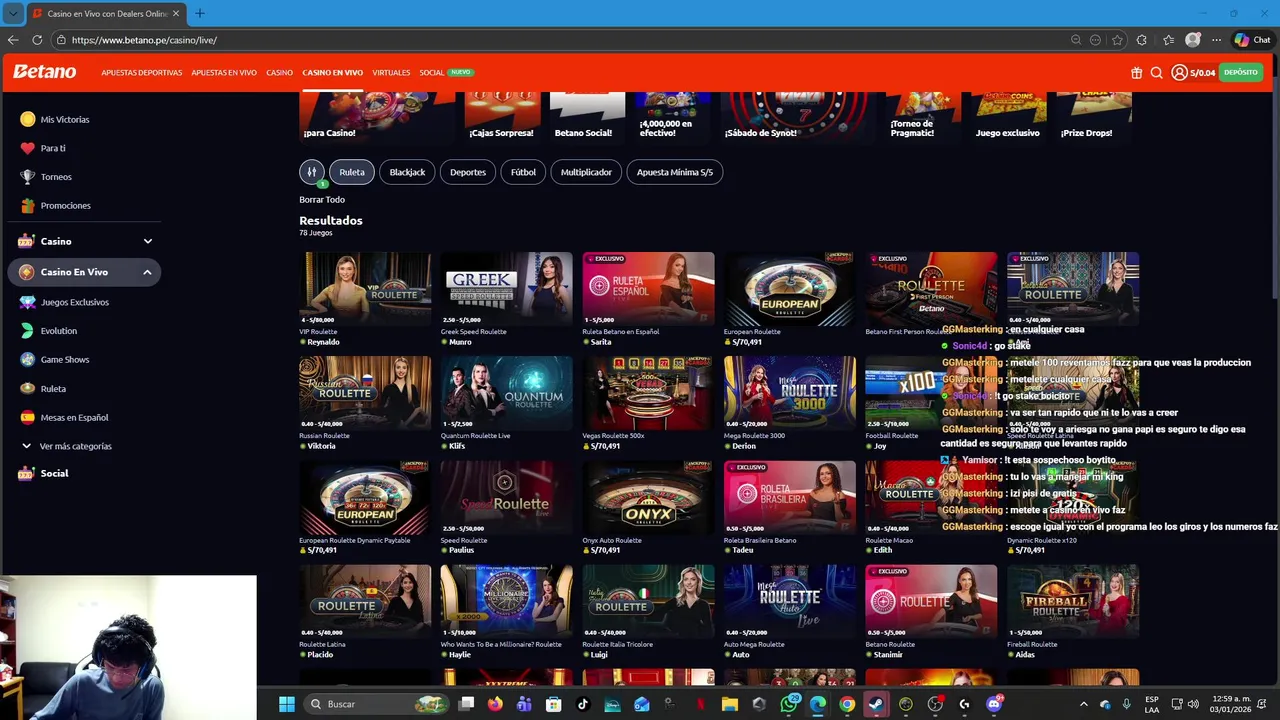Toggle the Multiplicador filter chip

coord(586,172)
